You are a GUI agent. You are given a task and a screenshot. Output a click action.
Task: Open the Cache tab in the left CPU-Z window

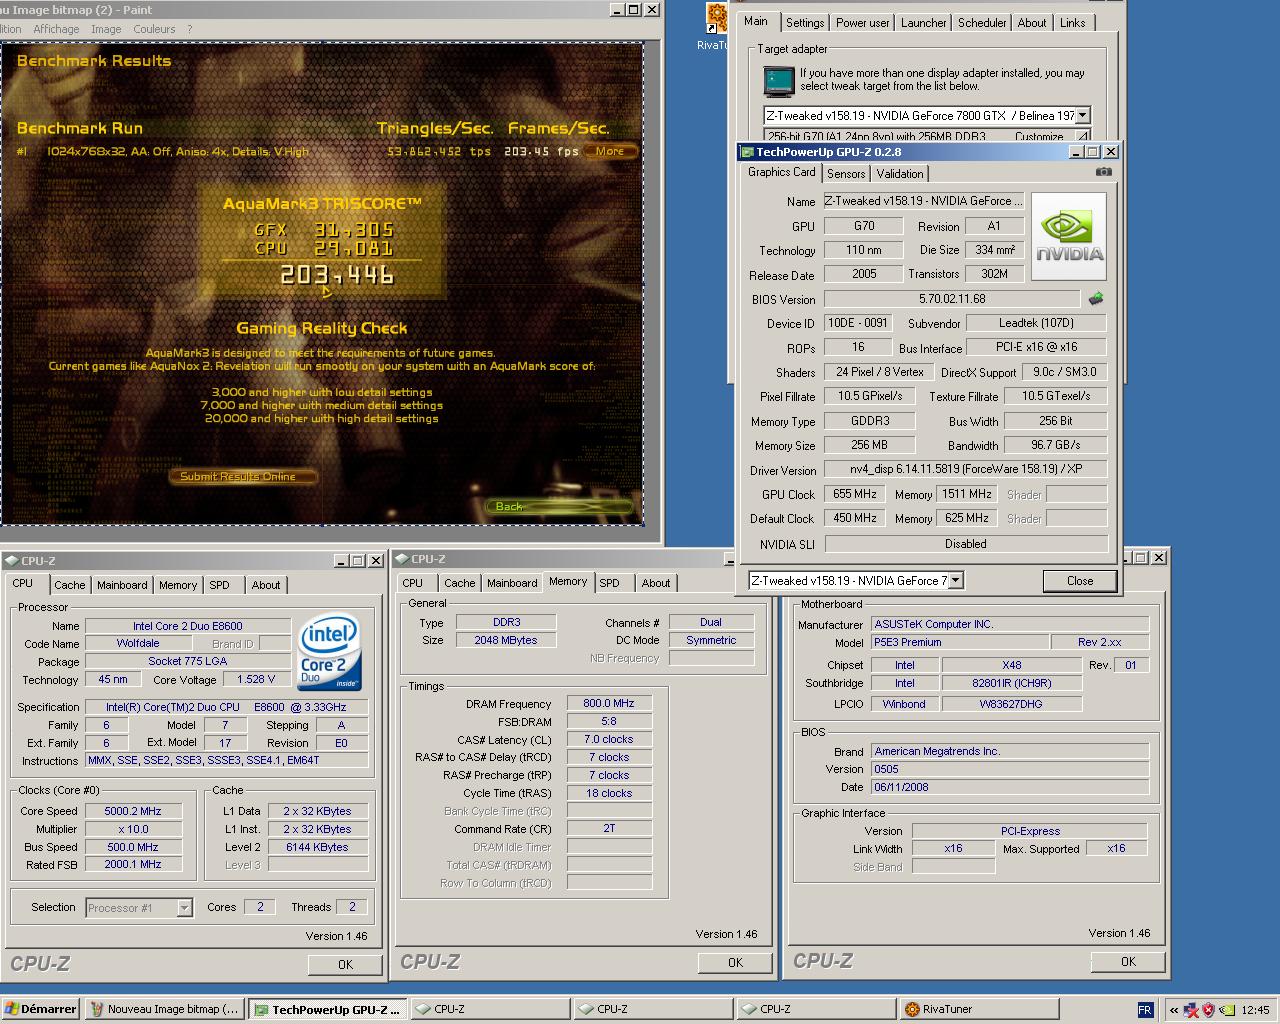tap(69, 585)
